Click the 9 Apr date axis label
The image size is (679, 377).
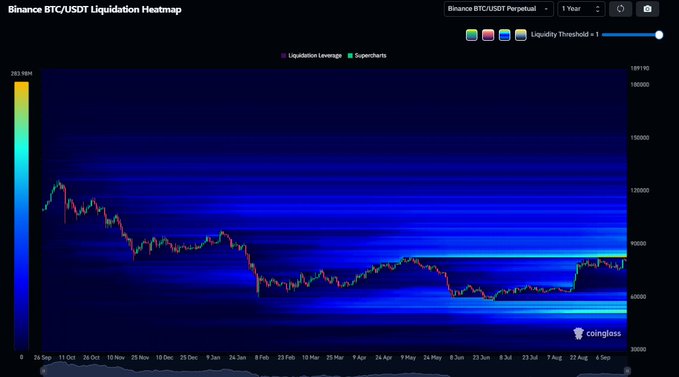[x=359, y=358]
